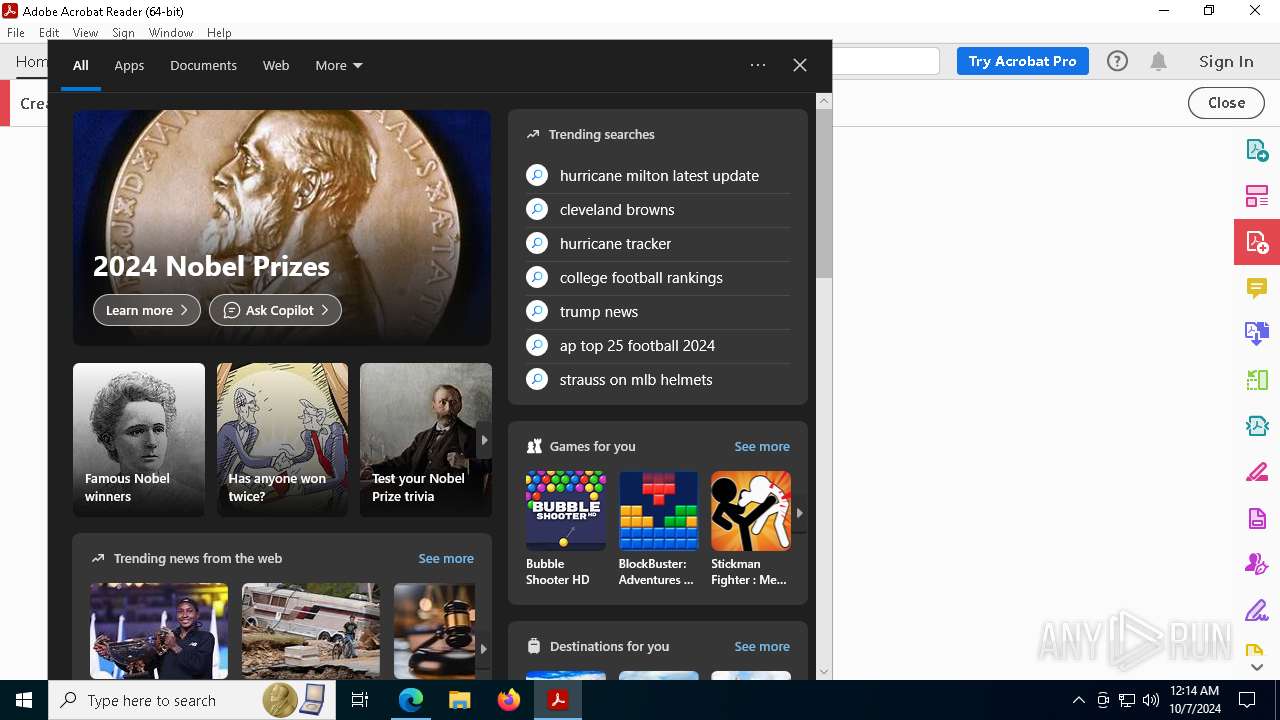Screen dimensions: 1280x720
Task: Click the search icon beside 'cleveland browns'
Action: coord(537,209)
